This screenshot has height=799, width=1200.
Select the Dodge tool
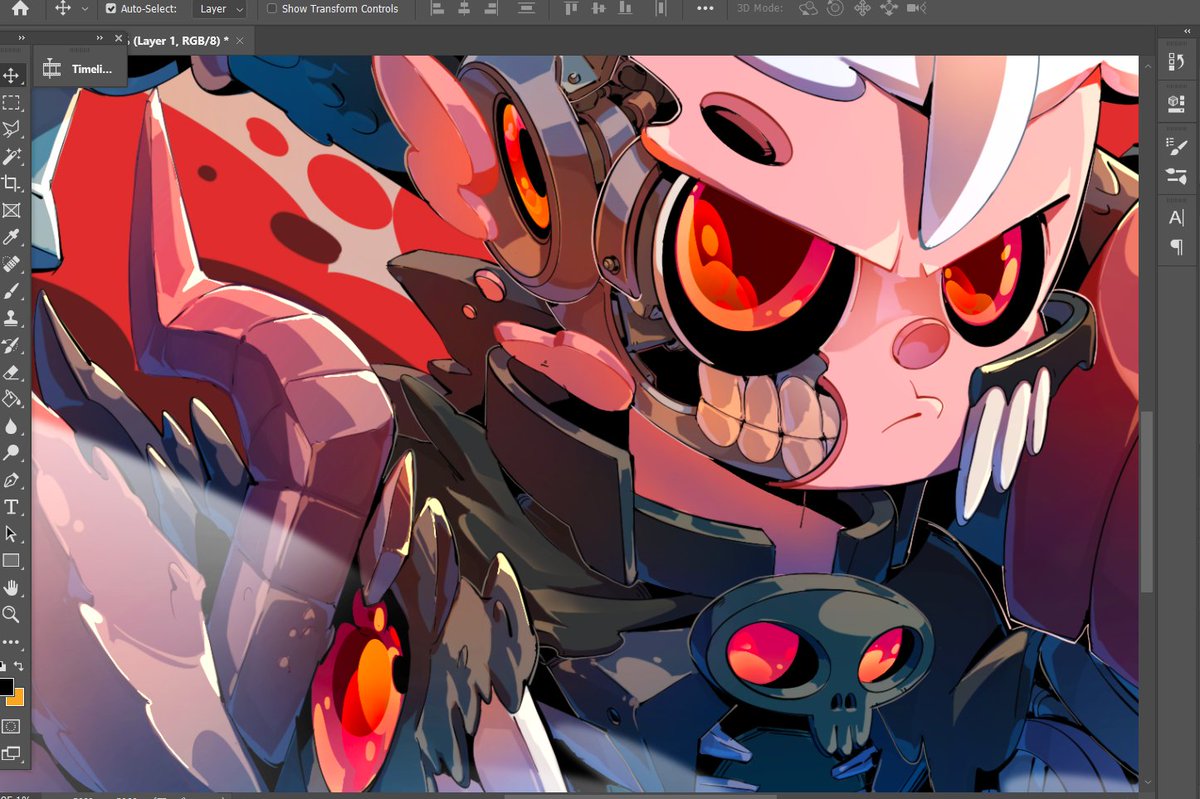11,453
